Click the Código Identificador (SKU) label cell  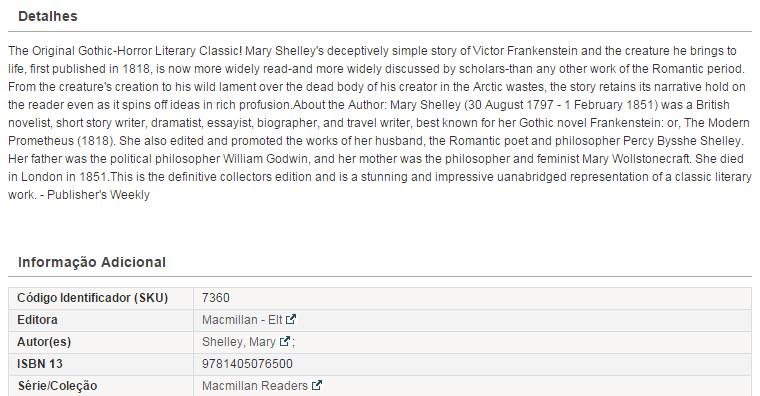tap(101, 298)
